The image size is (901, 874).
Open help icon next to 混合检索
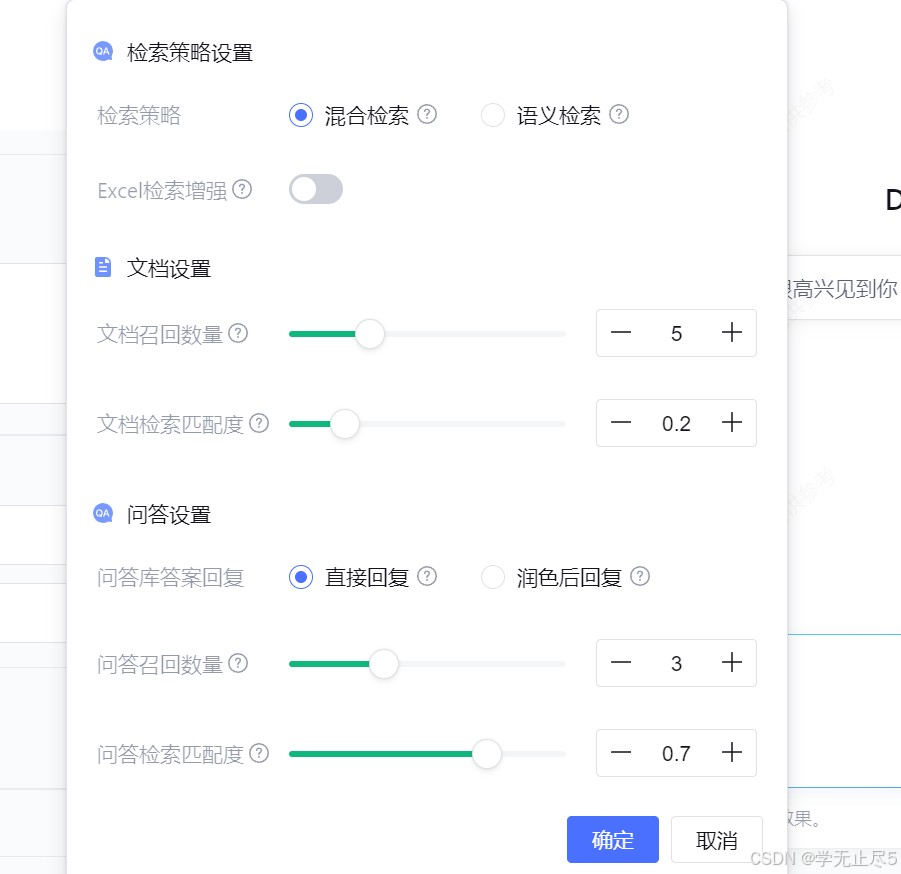427,114
